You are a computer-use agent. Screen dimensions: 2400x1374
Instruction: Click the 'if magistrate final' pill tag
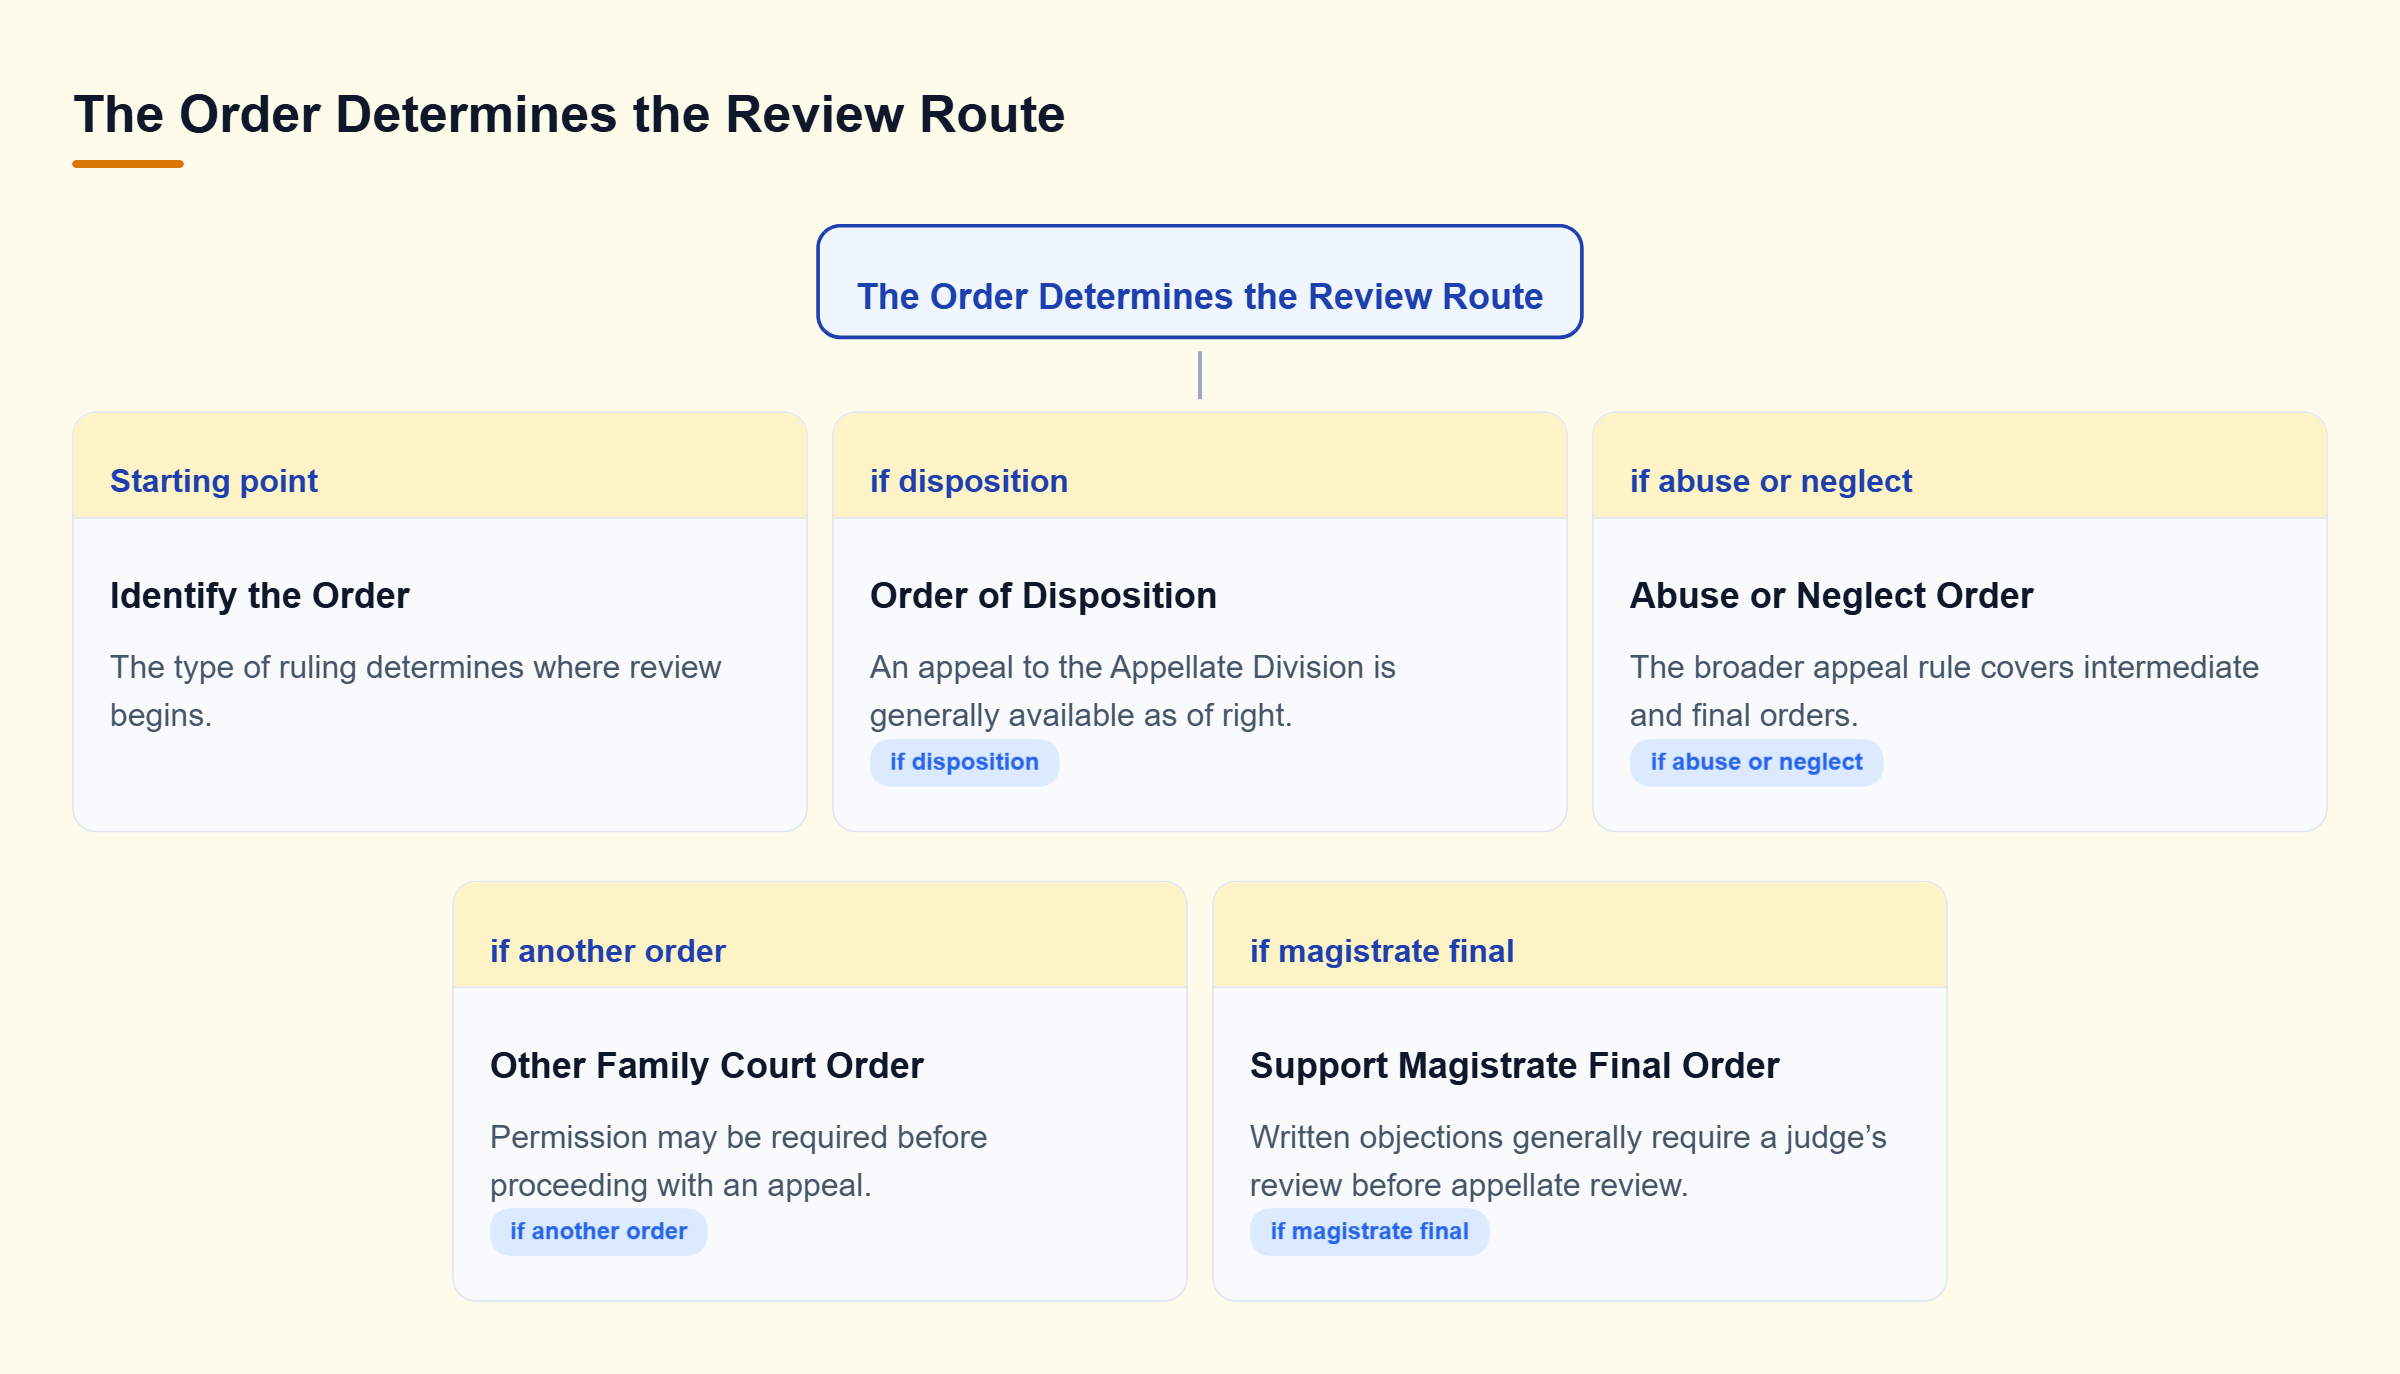tap(1369, 1232)
